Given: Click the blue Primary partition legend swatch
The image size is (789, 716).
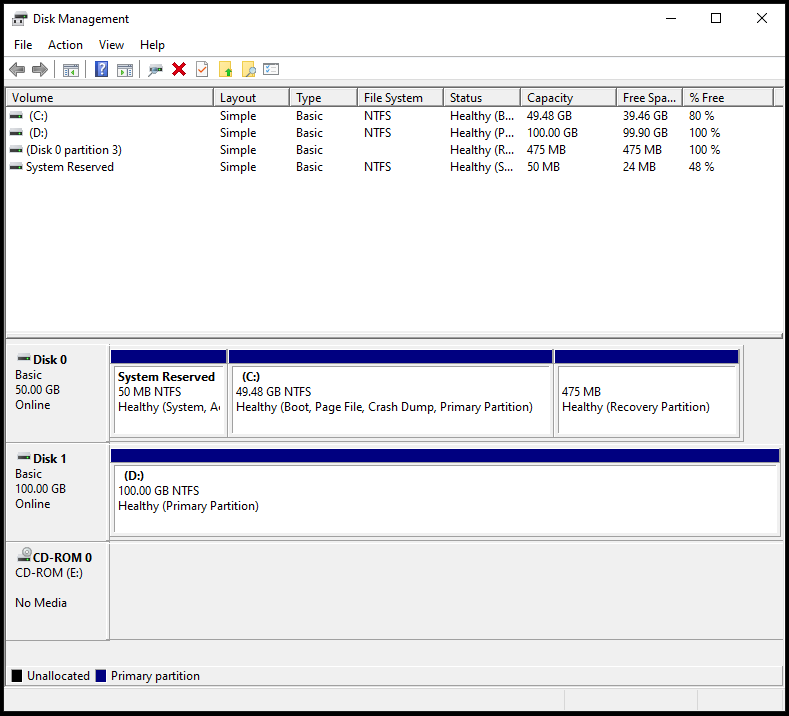Looking at the screenshot, I should pyautogui.click(x=101, y=676).
